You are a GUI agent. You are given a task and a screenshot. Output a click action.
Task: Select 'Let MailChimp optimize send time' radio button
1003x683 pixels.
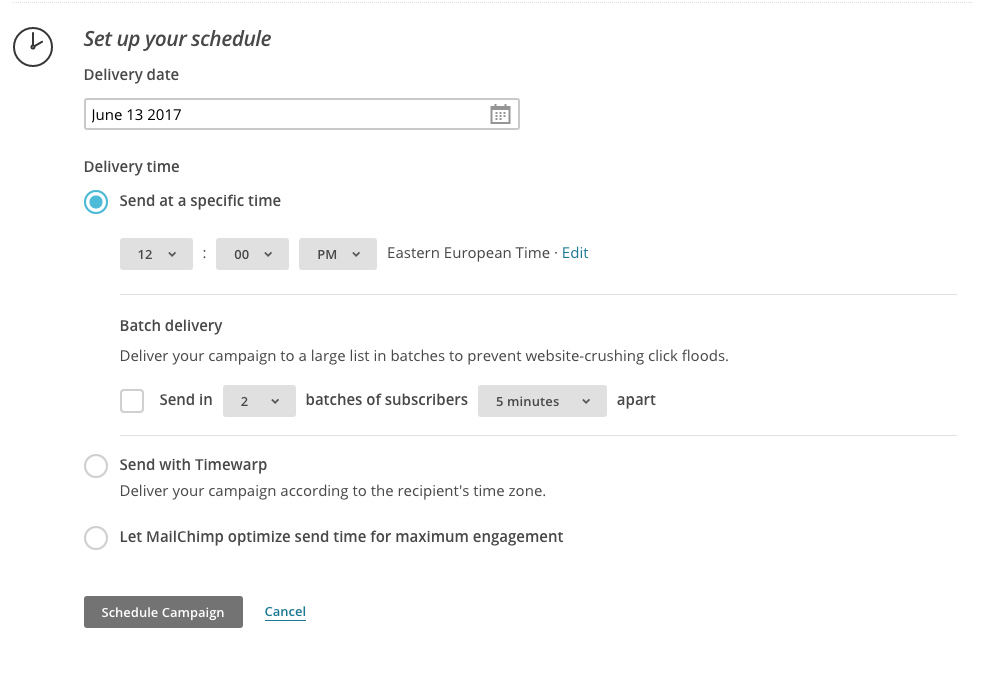coord(96,538)
